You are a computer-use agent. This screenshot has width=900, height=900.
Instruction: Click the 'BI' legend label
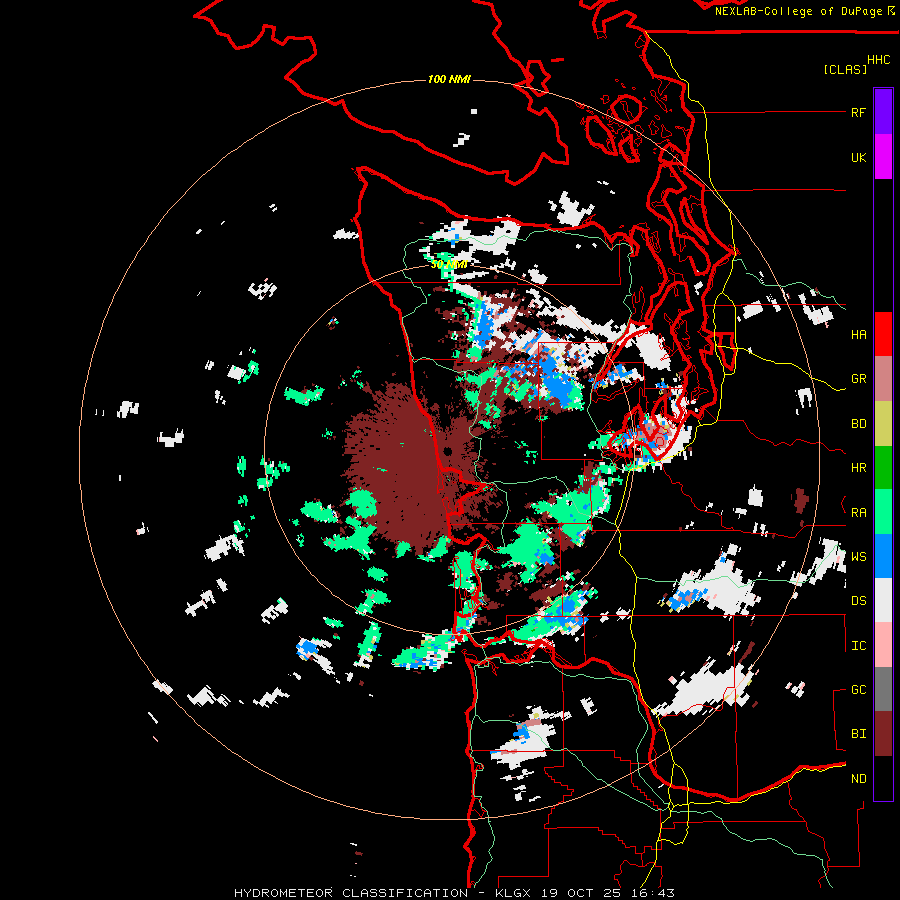click(x=858, y=734)
